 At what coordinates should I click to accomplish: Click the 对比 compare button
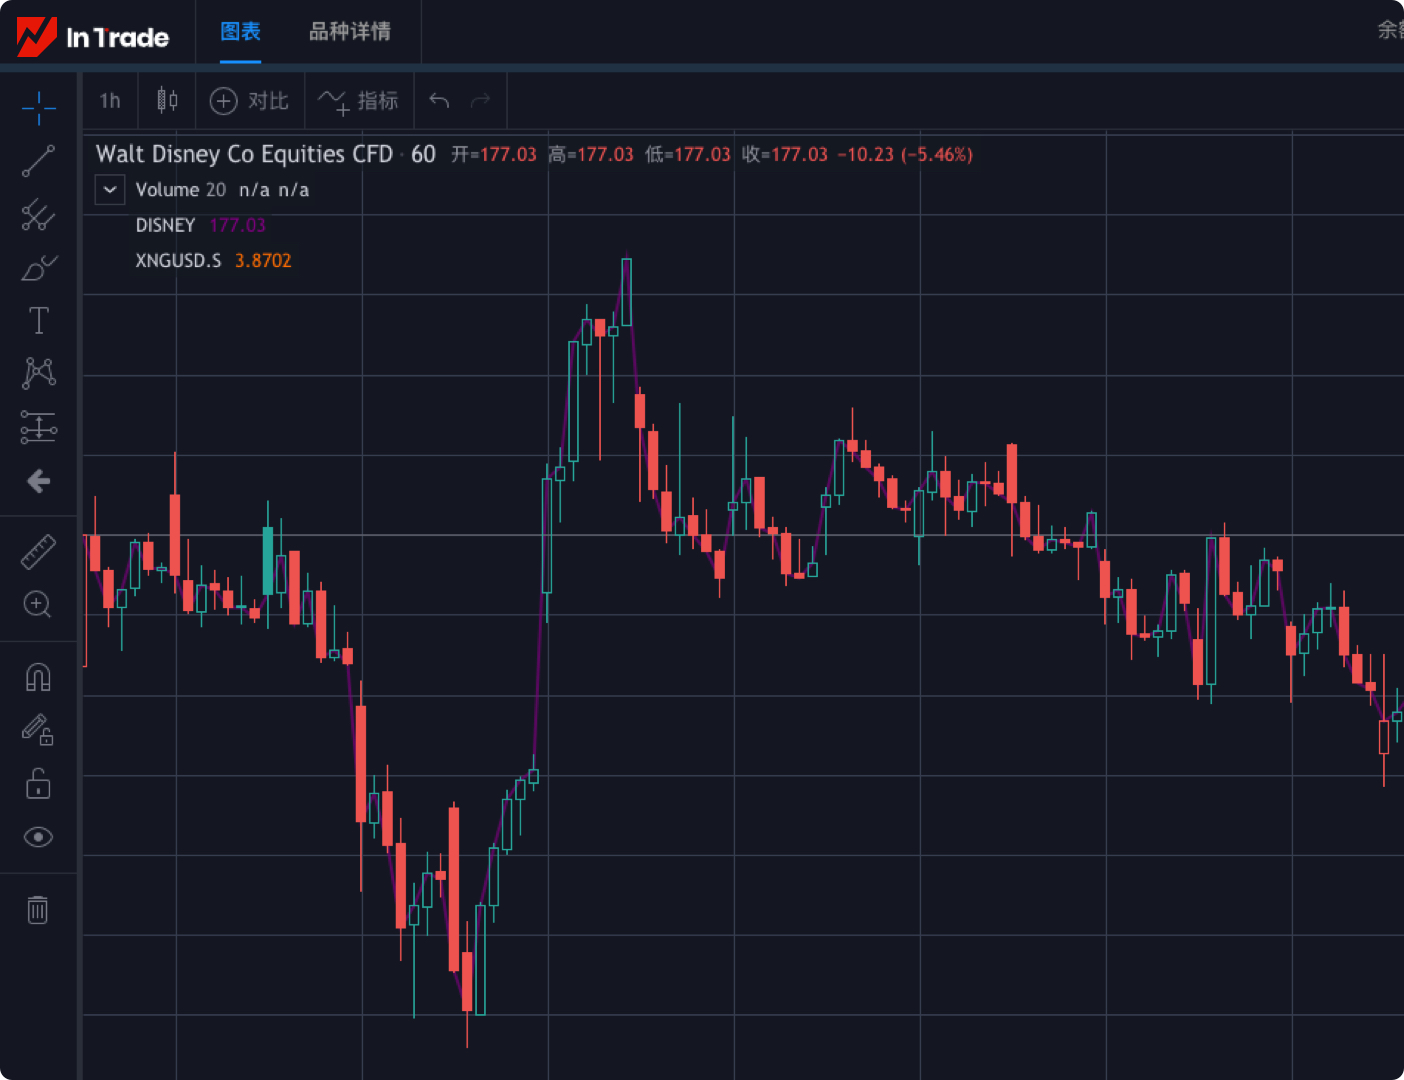(250, 101)
